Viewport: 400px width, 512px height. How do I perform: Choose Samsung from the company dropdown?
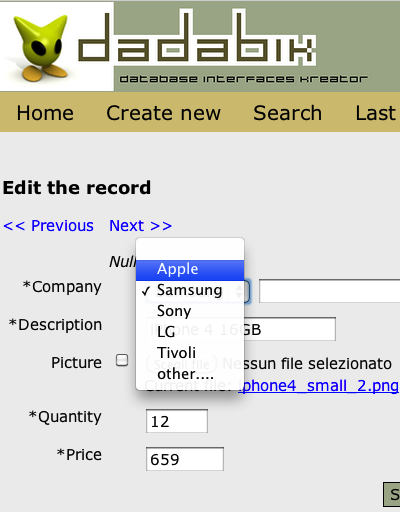[x=190, y=290]
